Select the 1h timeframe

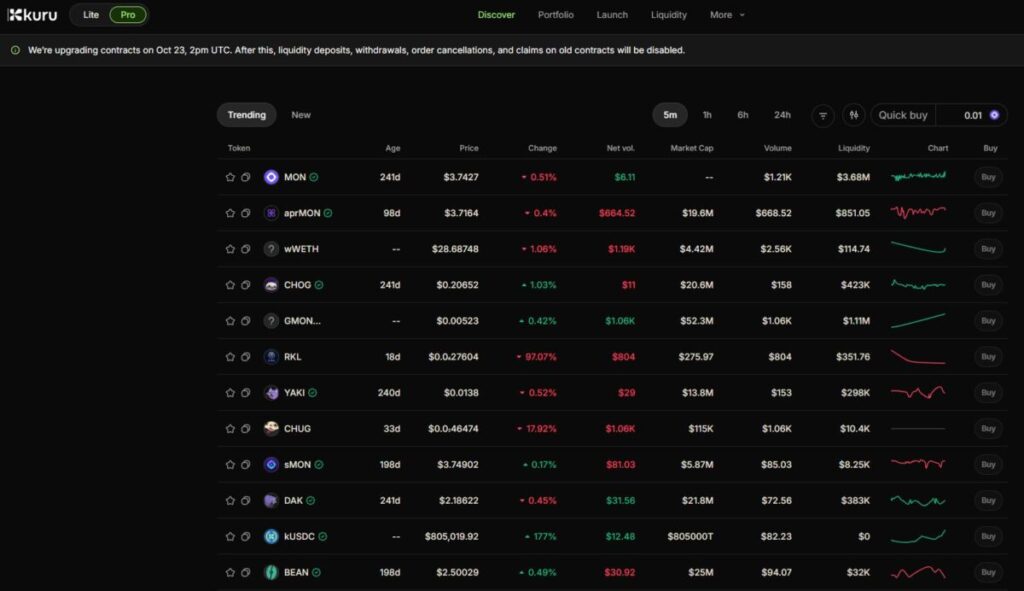click(x=707, y=115)
